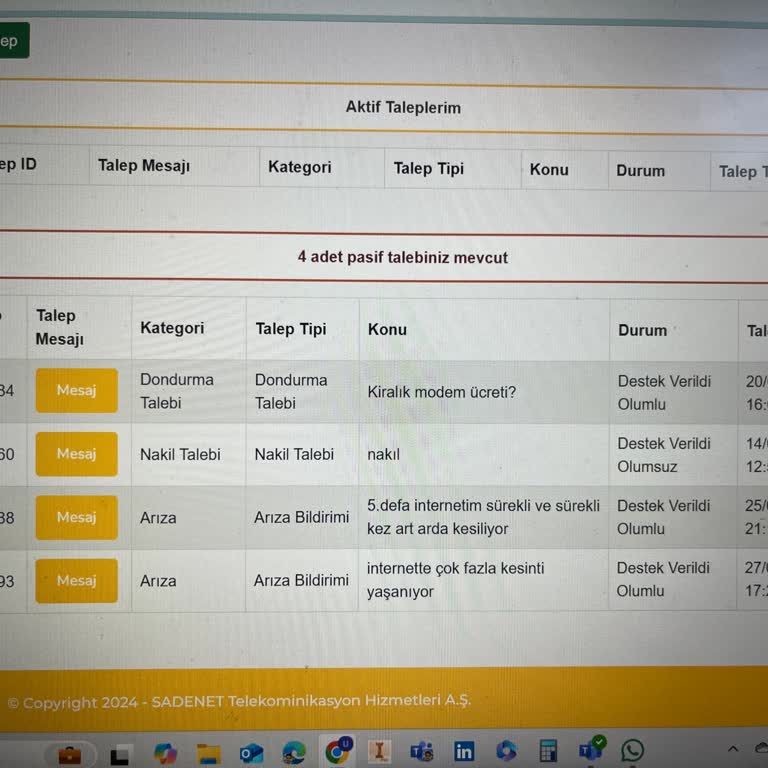Click Dondurma Talebi in Kategori column
768x768 pixels.
point(177,391)
